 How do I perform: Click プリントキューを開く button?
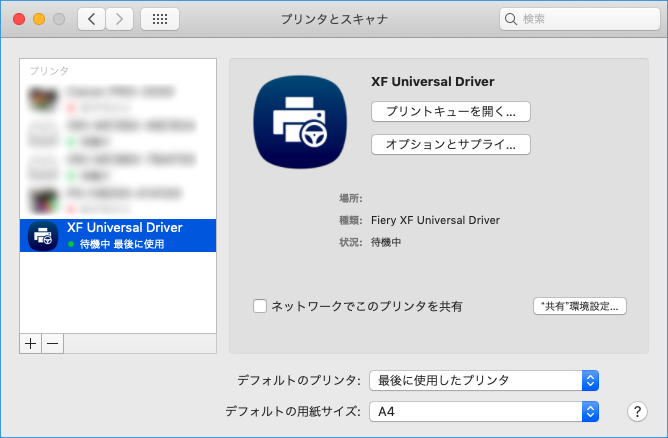(451, 112)
